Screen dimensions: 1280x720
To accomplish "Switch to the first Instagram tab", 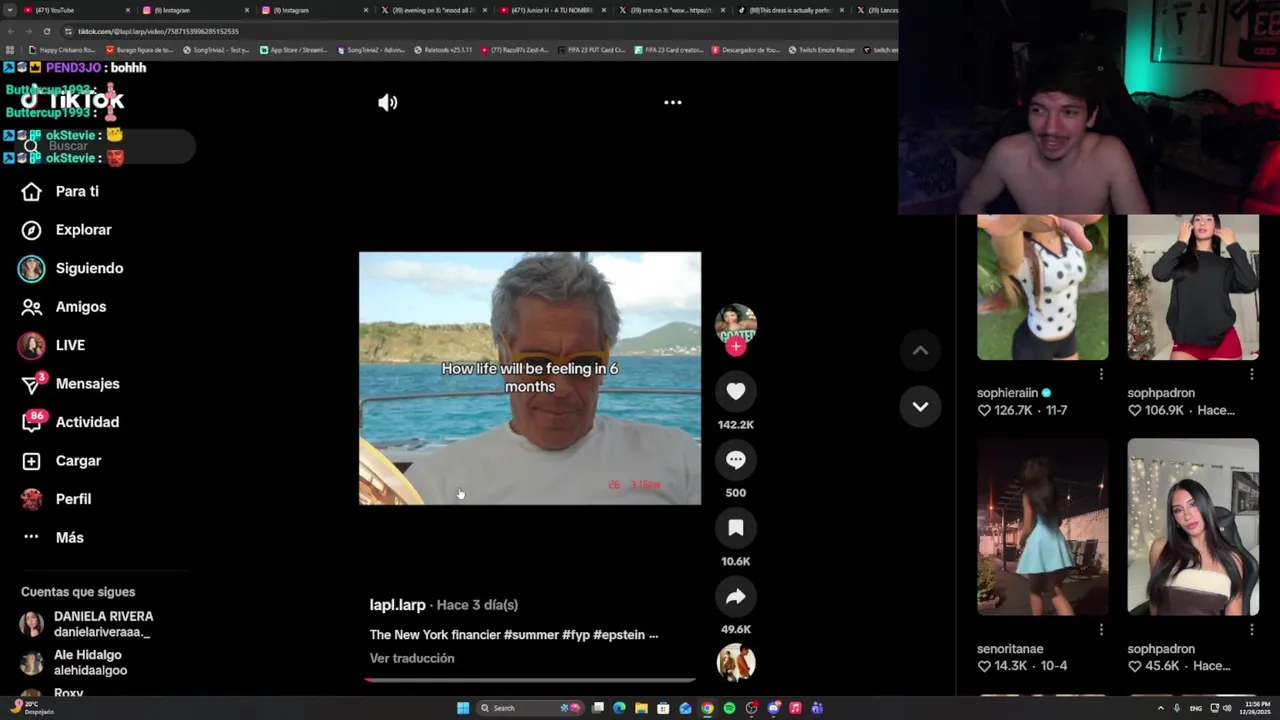I will click(195, 10).
